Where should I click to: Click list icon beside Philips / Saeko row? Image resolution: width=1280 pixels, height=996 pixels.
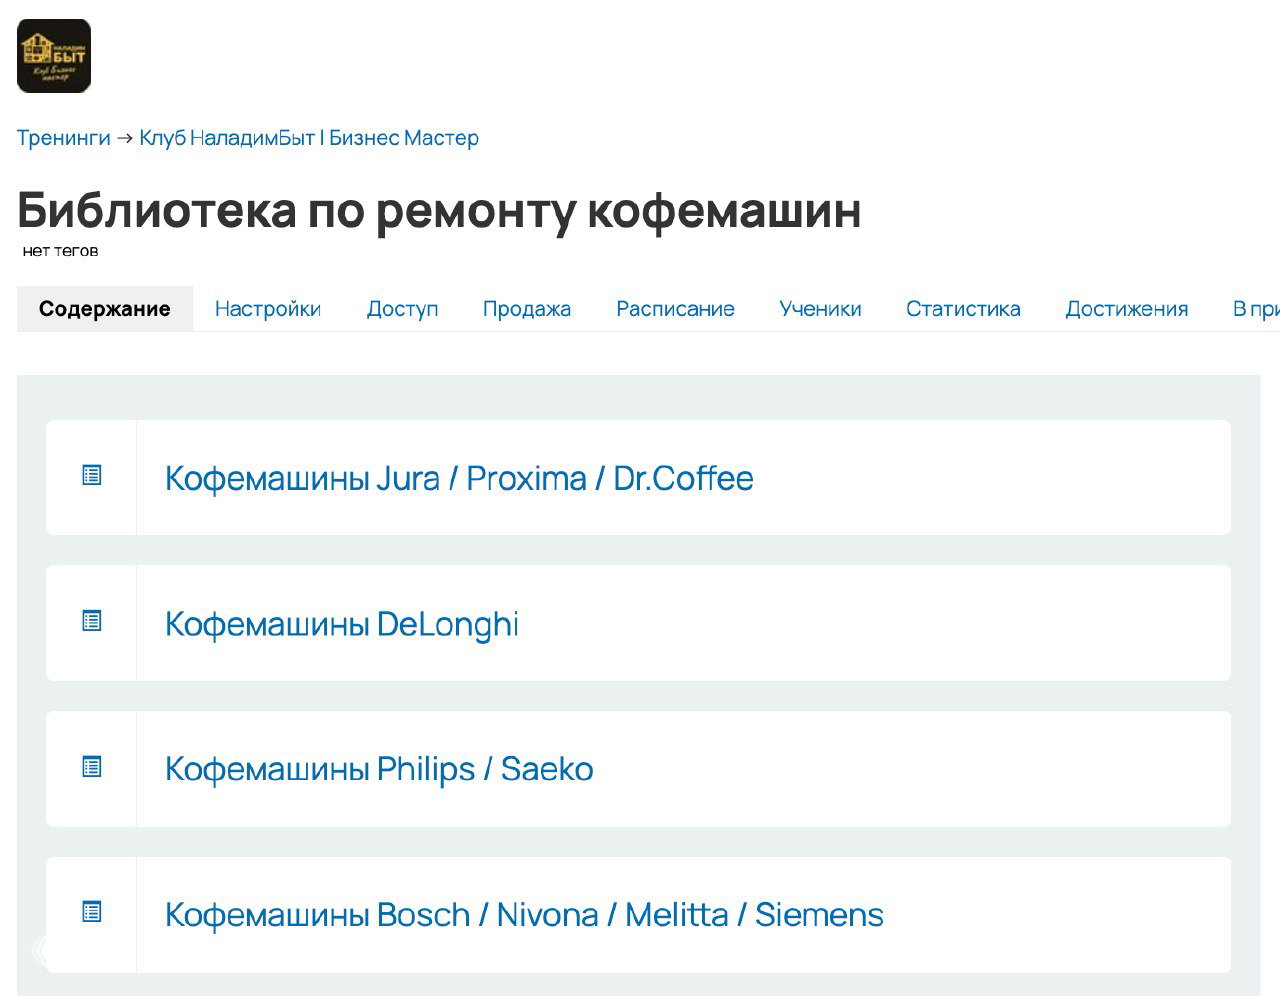pos(92,767)
